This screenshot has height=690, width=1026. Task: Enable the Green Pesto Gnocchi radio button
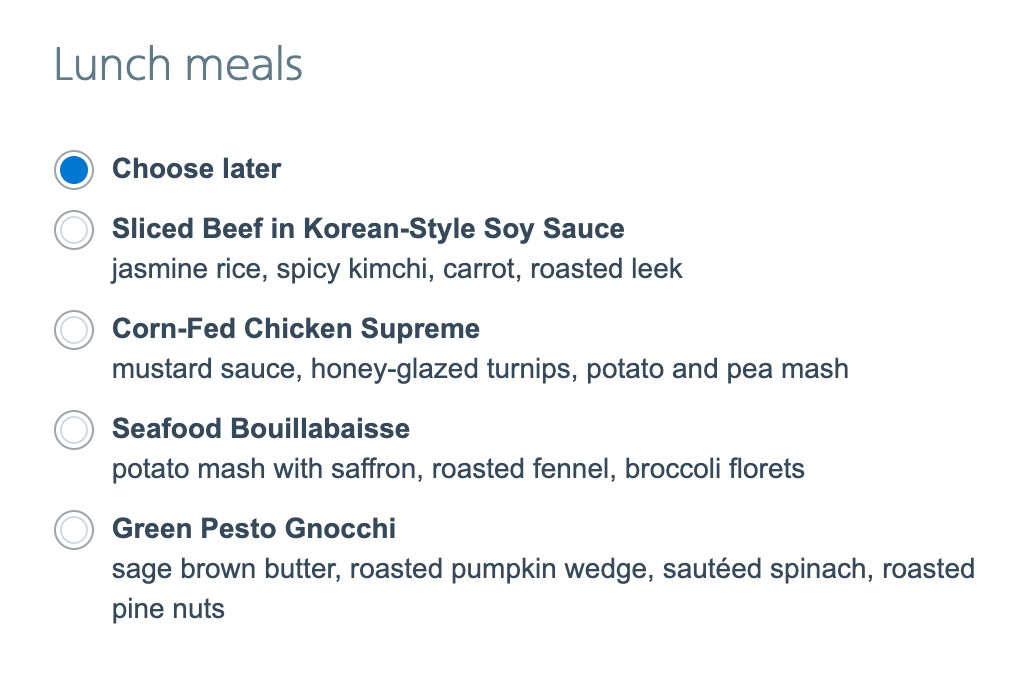74,530
